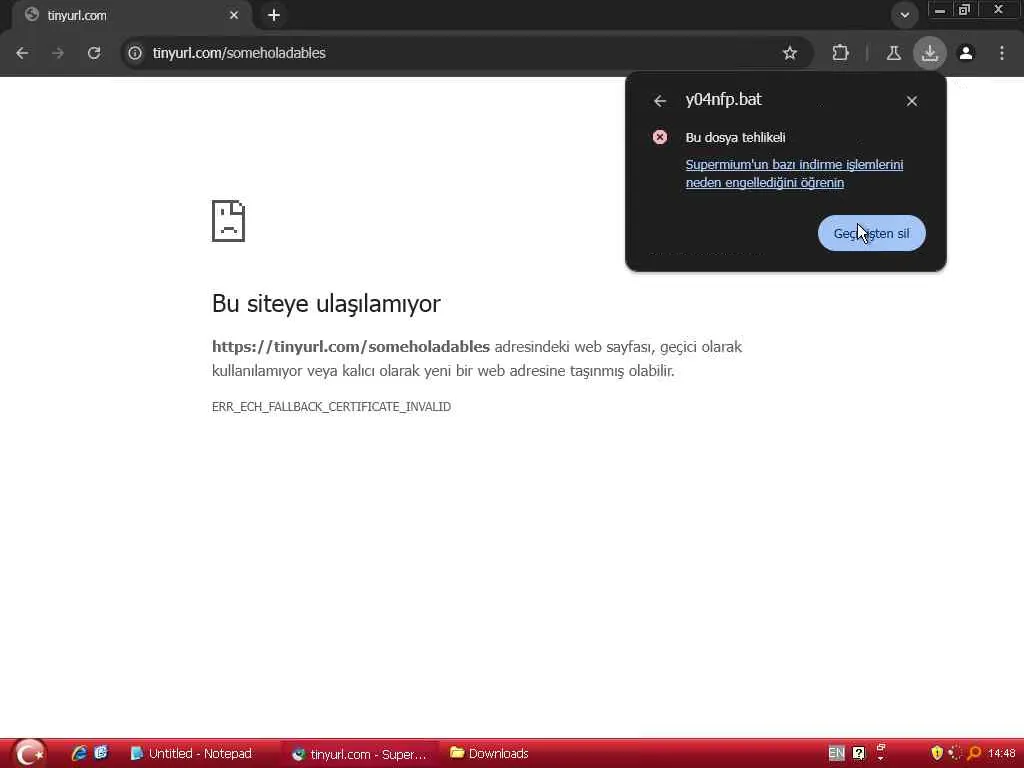Click the 'Geçmişten sil' button
1024x768 pixels.
tap(871, 233)
